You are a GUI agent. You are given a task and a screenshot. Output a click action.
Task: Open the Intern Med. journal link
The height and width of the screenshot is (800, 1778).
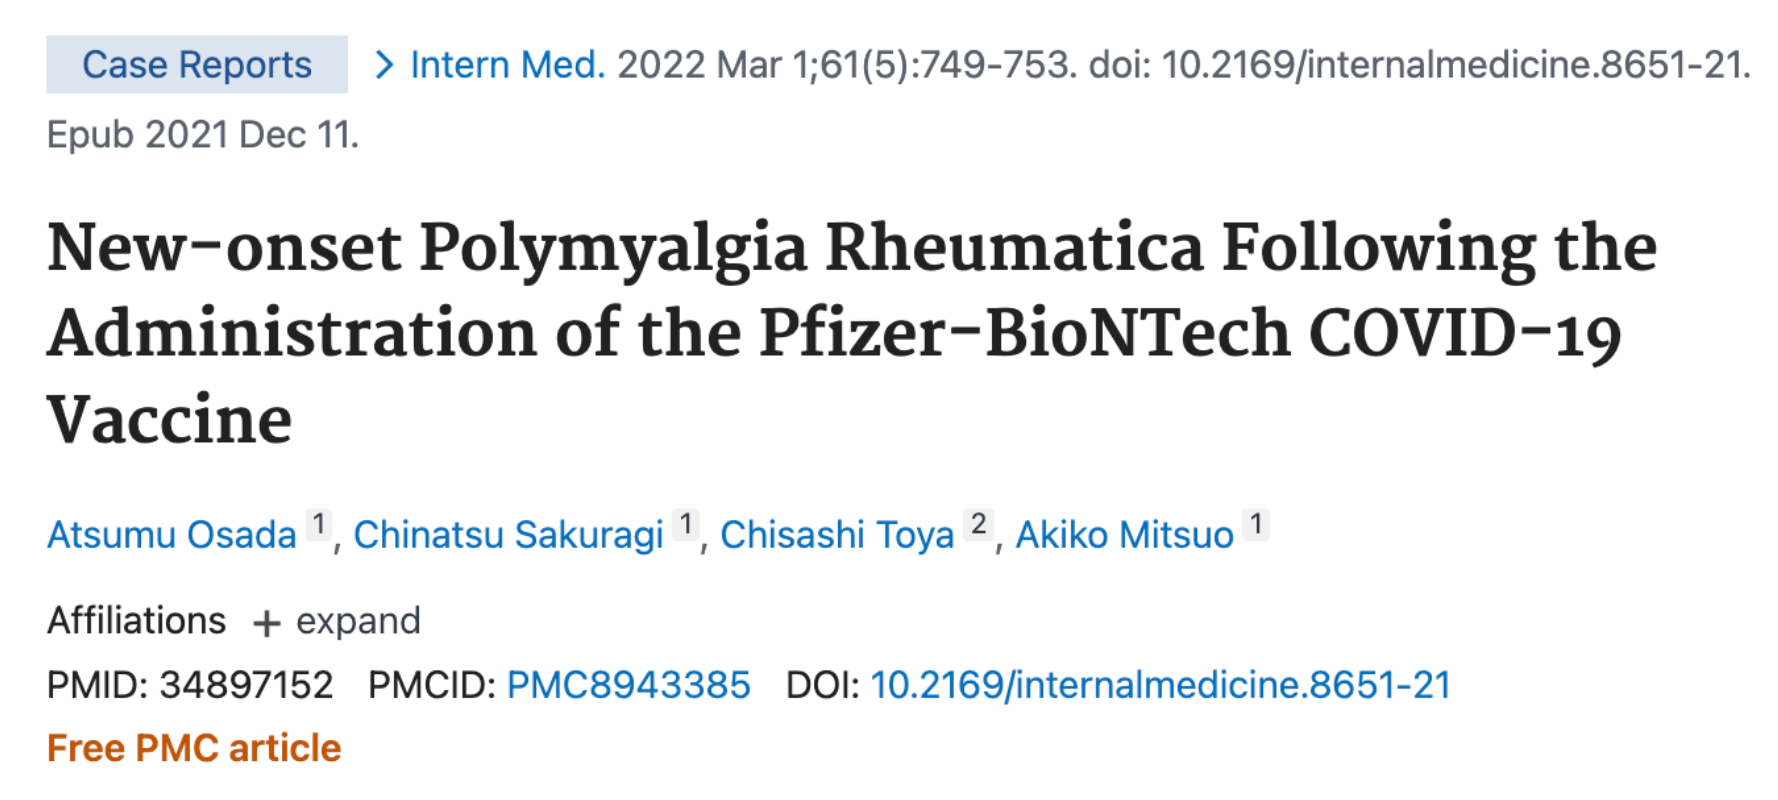click(508, 65)
